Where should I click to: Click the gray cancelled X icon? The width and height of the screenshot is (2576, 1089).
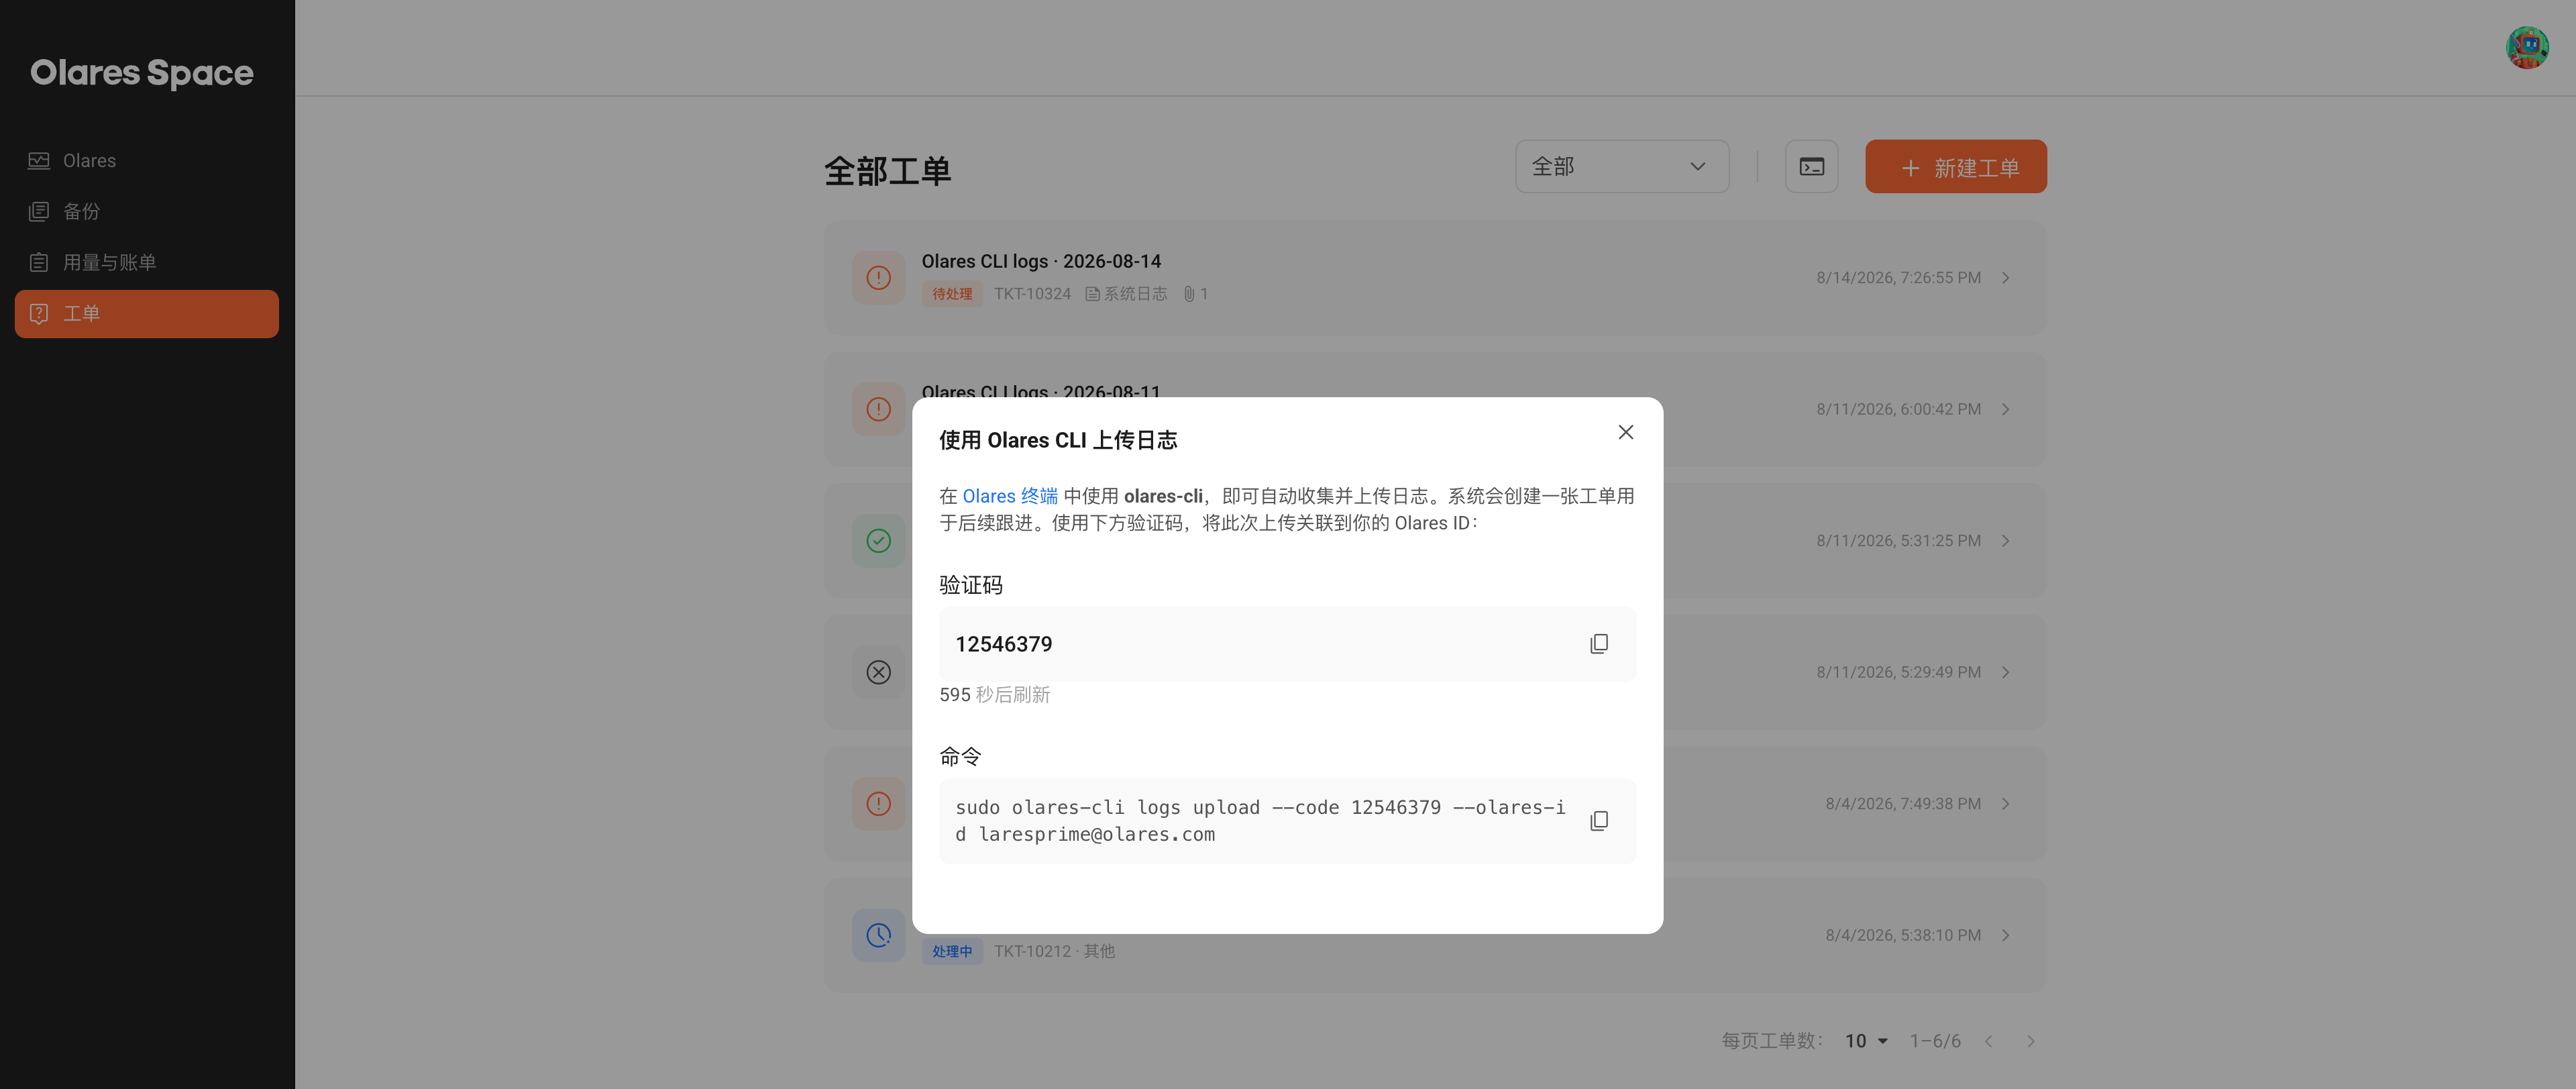(x=878, y=672)
